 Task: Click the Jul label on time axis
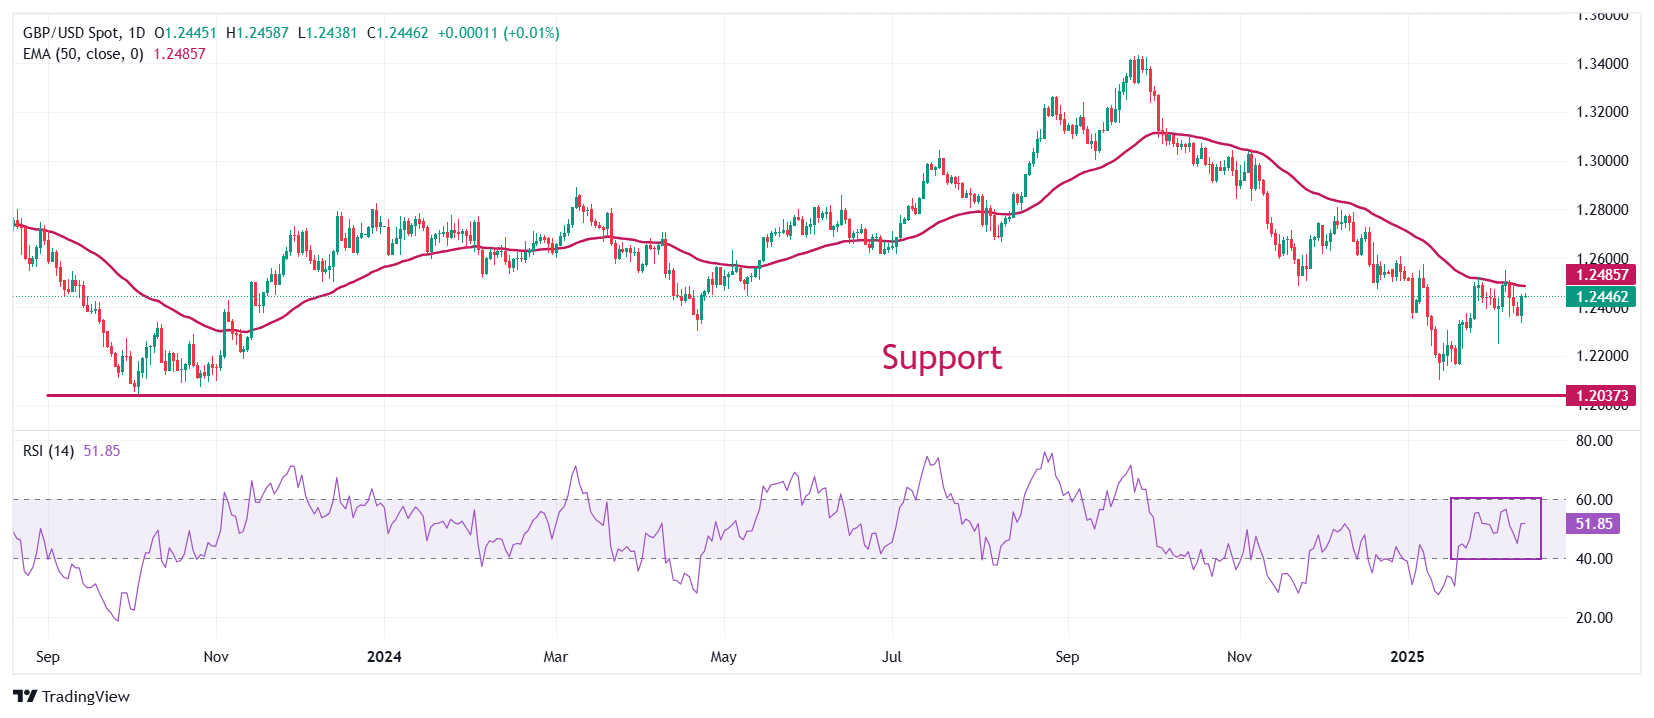(x=891, y=657)
